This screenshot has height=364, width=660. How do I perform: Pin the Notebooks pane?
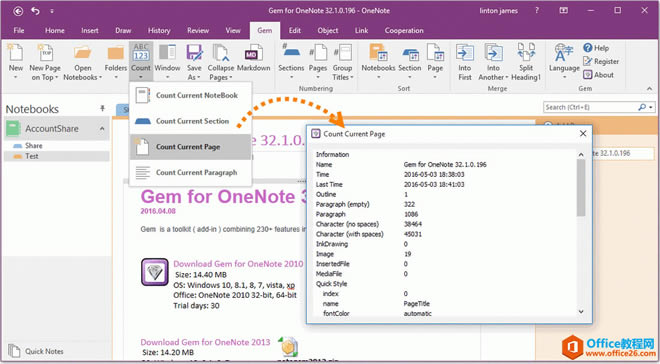point(102,109)
